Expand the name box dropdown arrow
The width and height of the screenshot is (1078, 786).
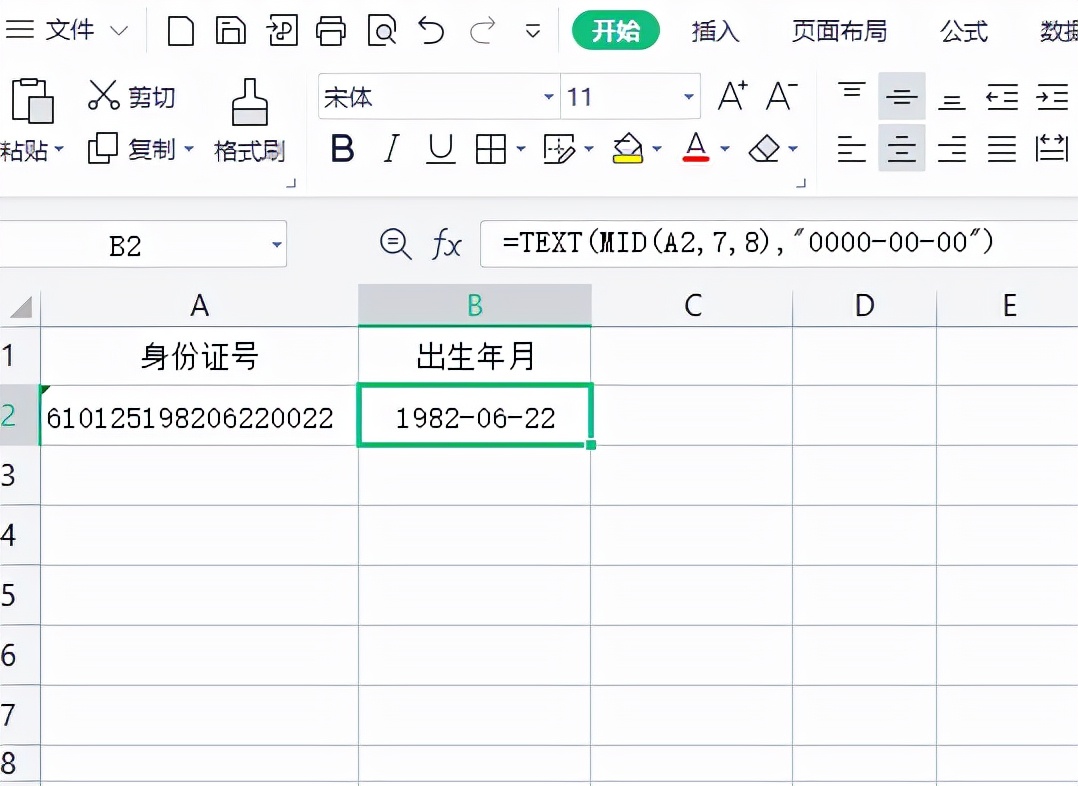pos(276,244)
